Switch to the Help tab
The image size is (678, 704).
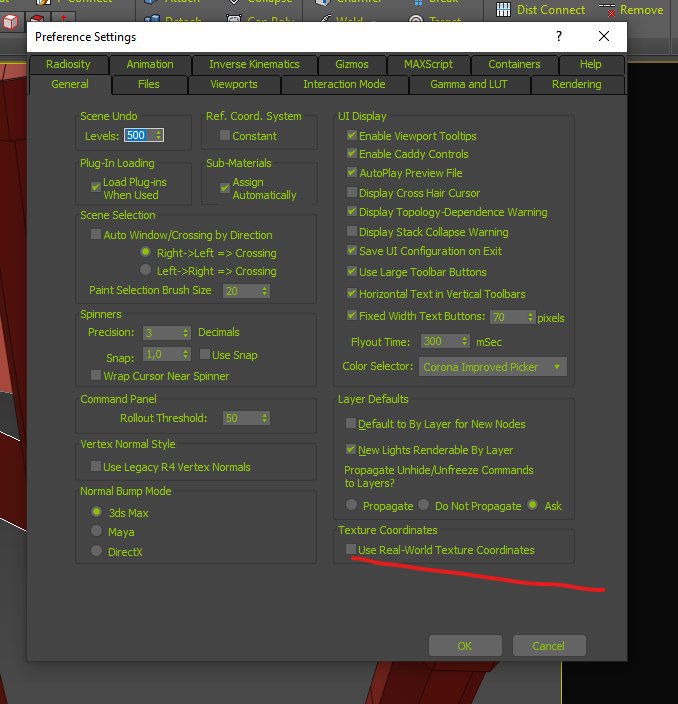(590, 64)
